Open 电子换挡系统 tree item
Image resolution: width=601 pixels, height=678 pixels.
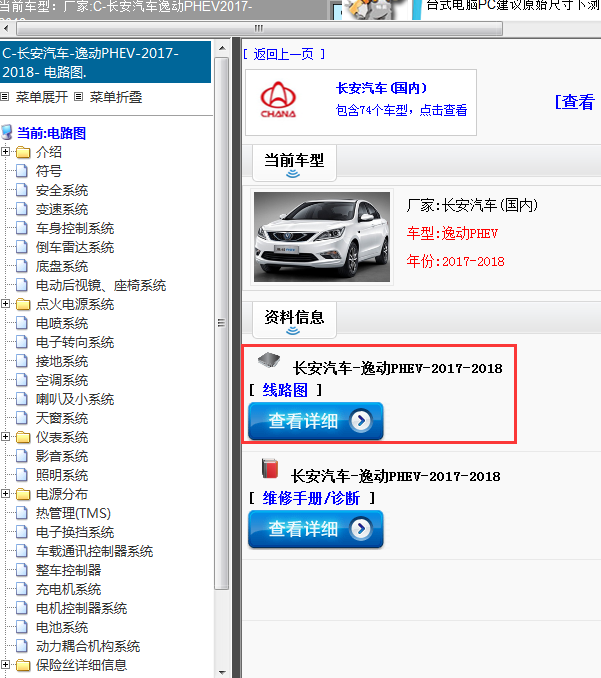(x=75, y=532)
